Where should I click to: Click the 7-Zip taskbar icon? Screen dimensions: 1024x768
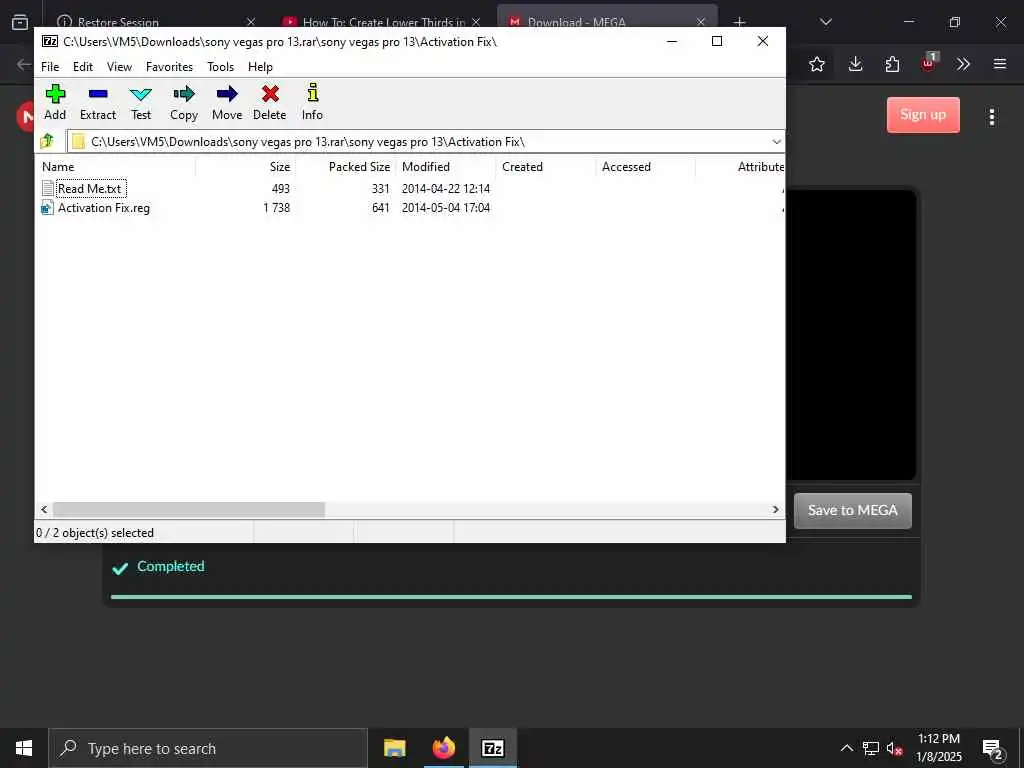[x=493, y=748]
